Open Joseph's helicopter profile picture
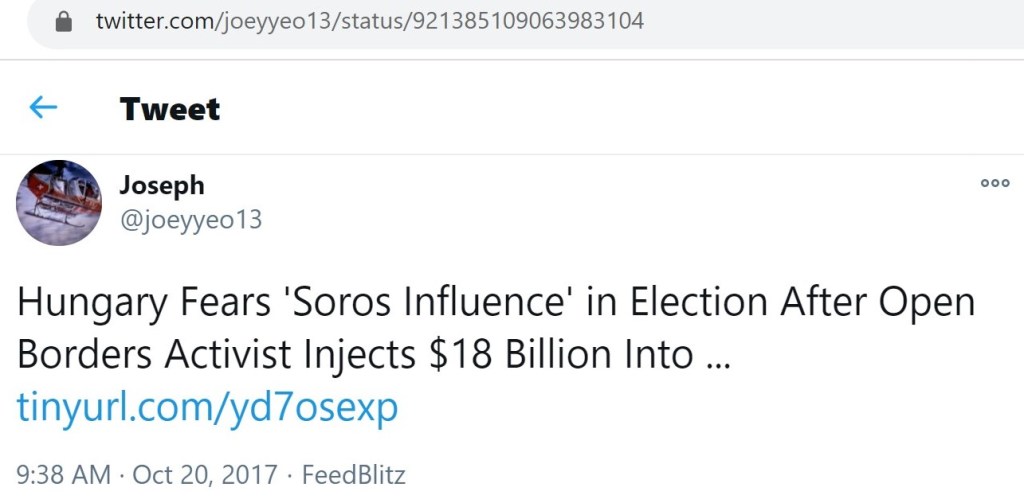The width and height of the screenshot is (1024, 499). (59, 203)
